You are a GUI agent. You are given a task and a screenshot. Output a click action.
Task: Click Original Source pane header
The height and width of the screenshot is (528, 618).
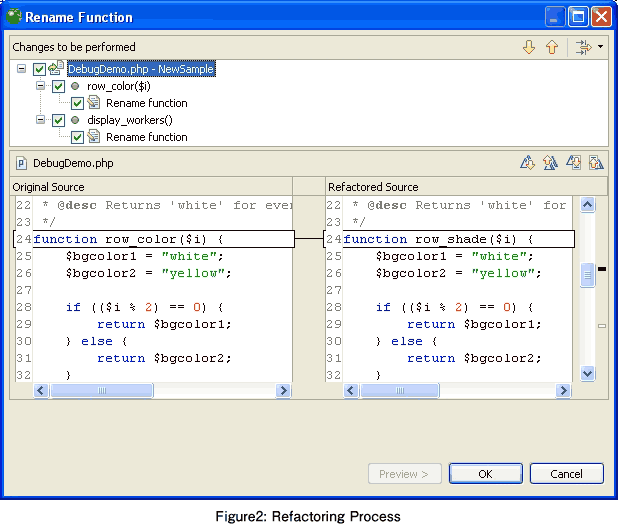(151, 187)
